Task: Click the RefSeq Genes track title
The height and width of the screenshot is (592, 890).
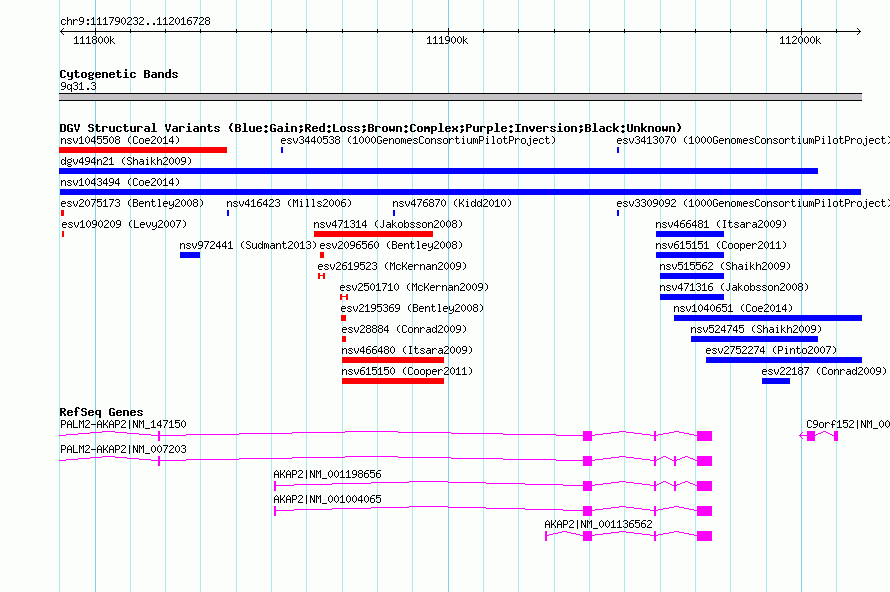Action: (x=101, y=412)
